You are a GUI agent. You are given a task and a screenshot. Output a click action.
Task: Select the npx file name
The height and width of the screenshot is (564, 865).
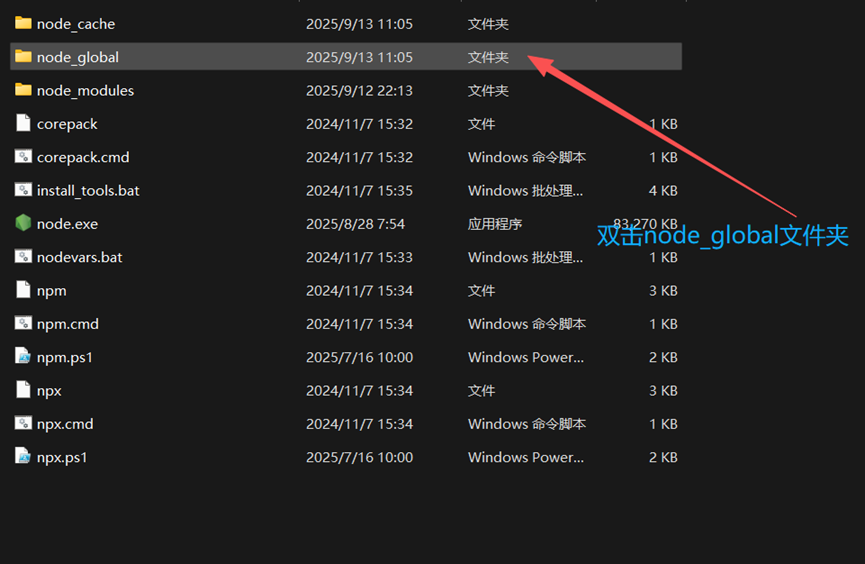click(49, 391)
